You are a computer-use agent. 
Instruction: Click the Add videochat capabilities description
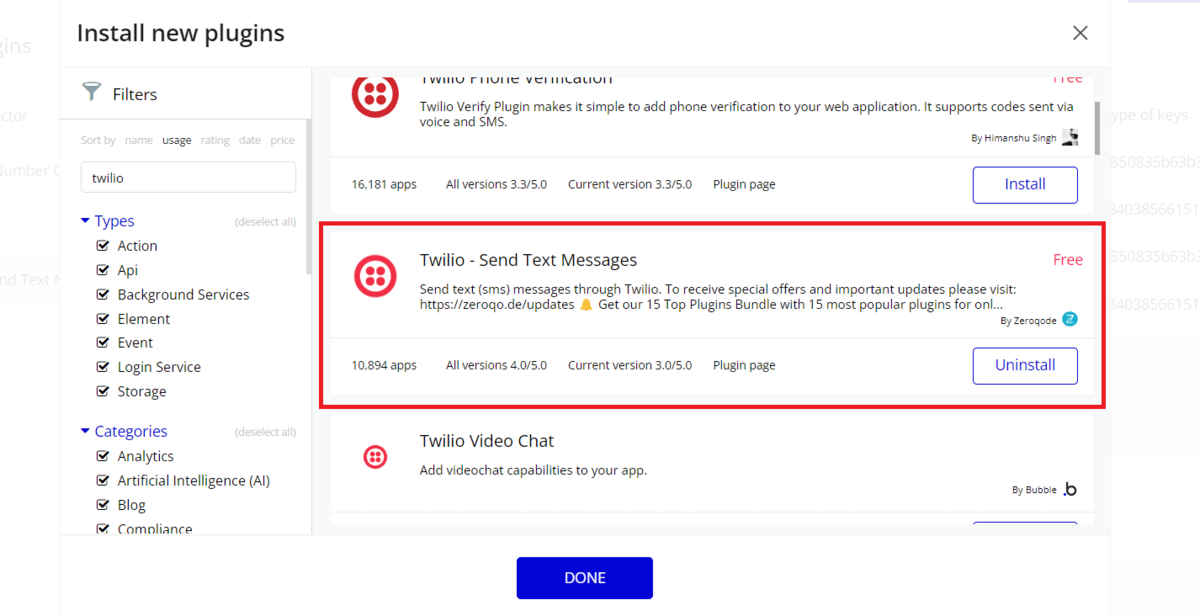(533, 470)
